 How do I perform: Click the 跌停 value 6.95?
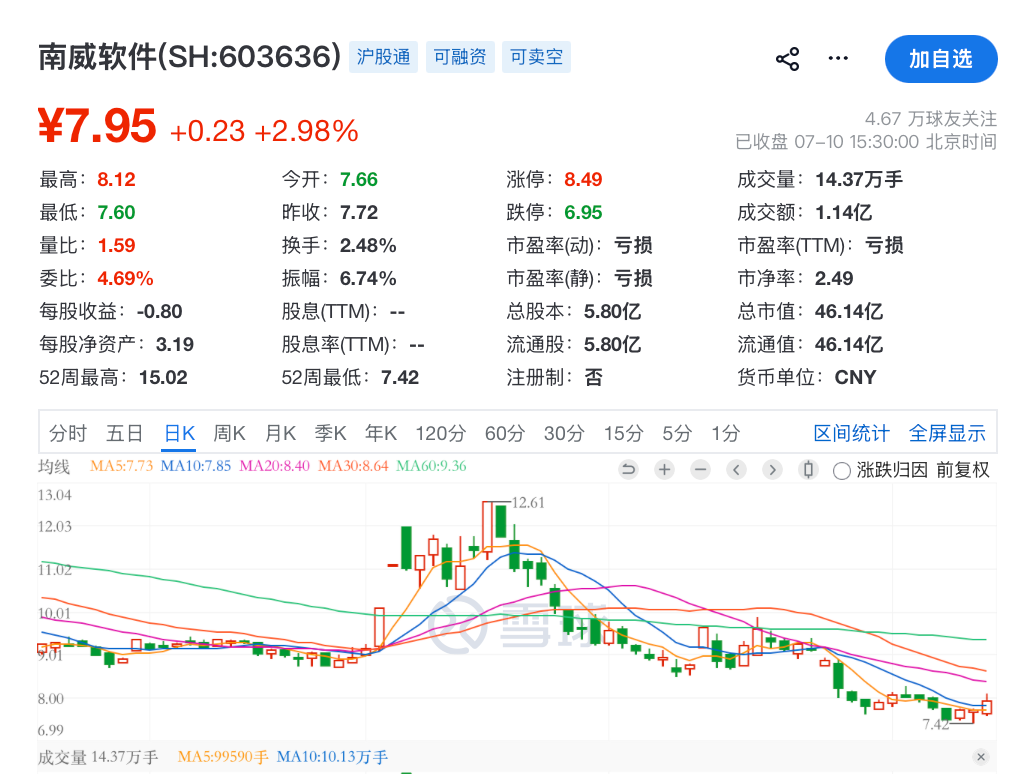[583, 212]
